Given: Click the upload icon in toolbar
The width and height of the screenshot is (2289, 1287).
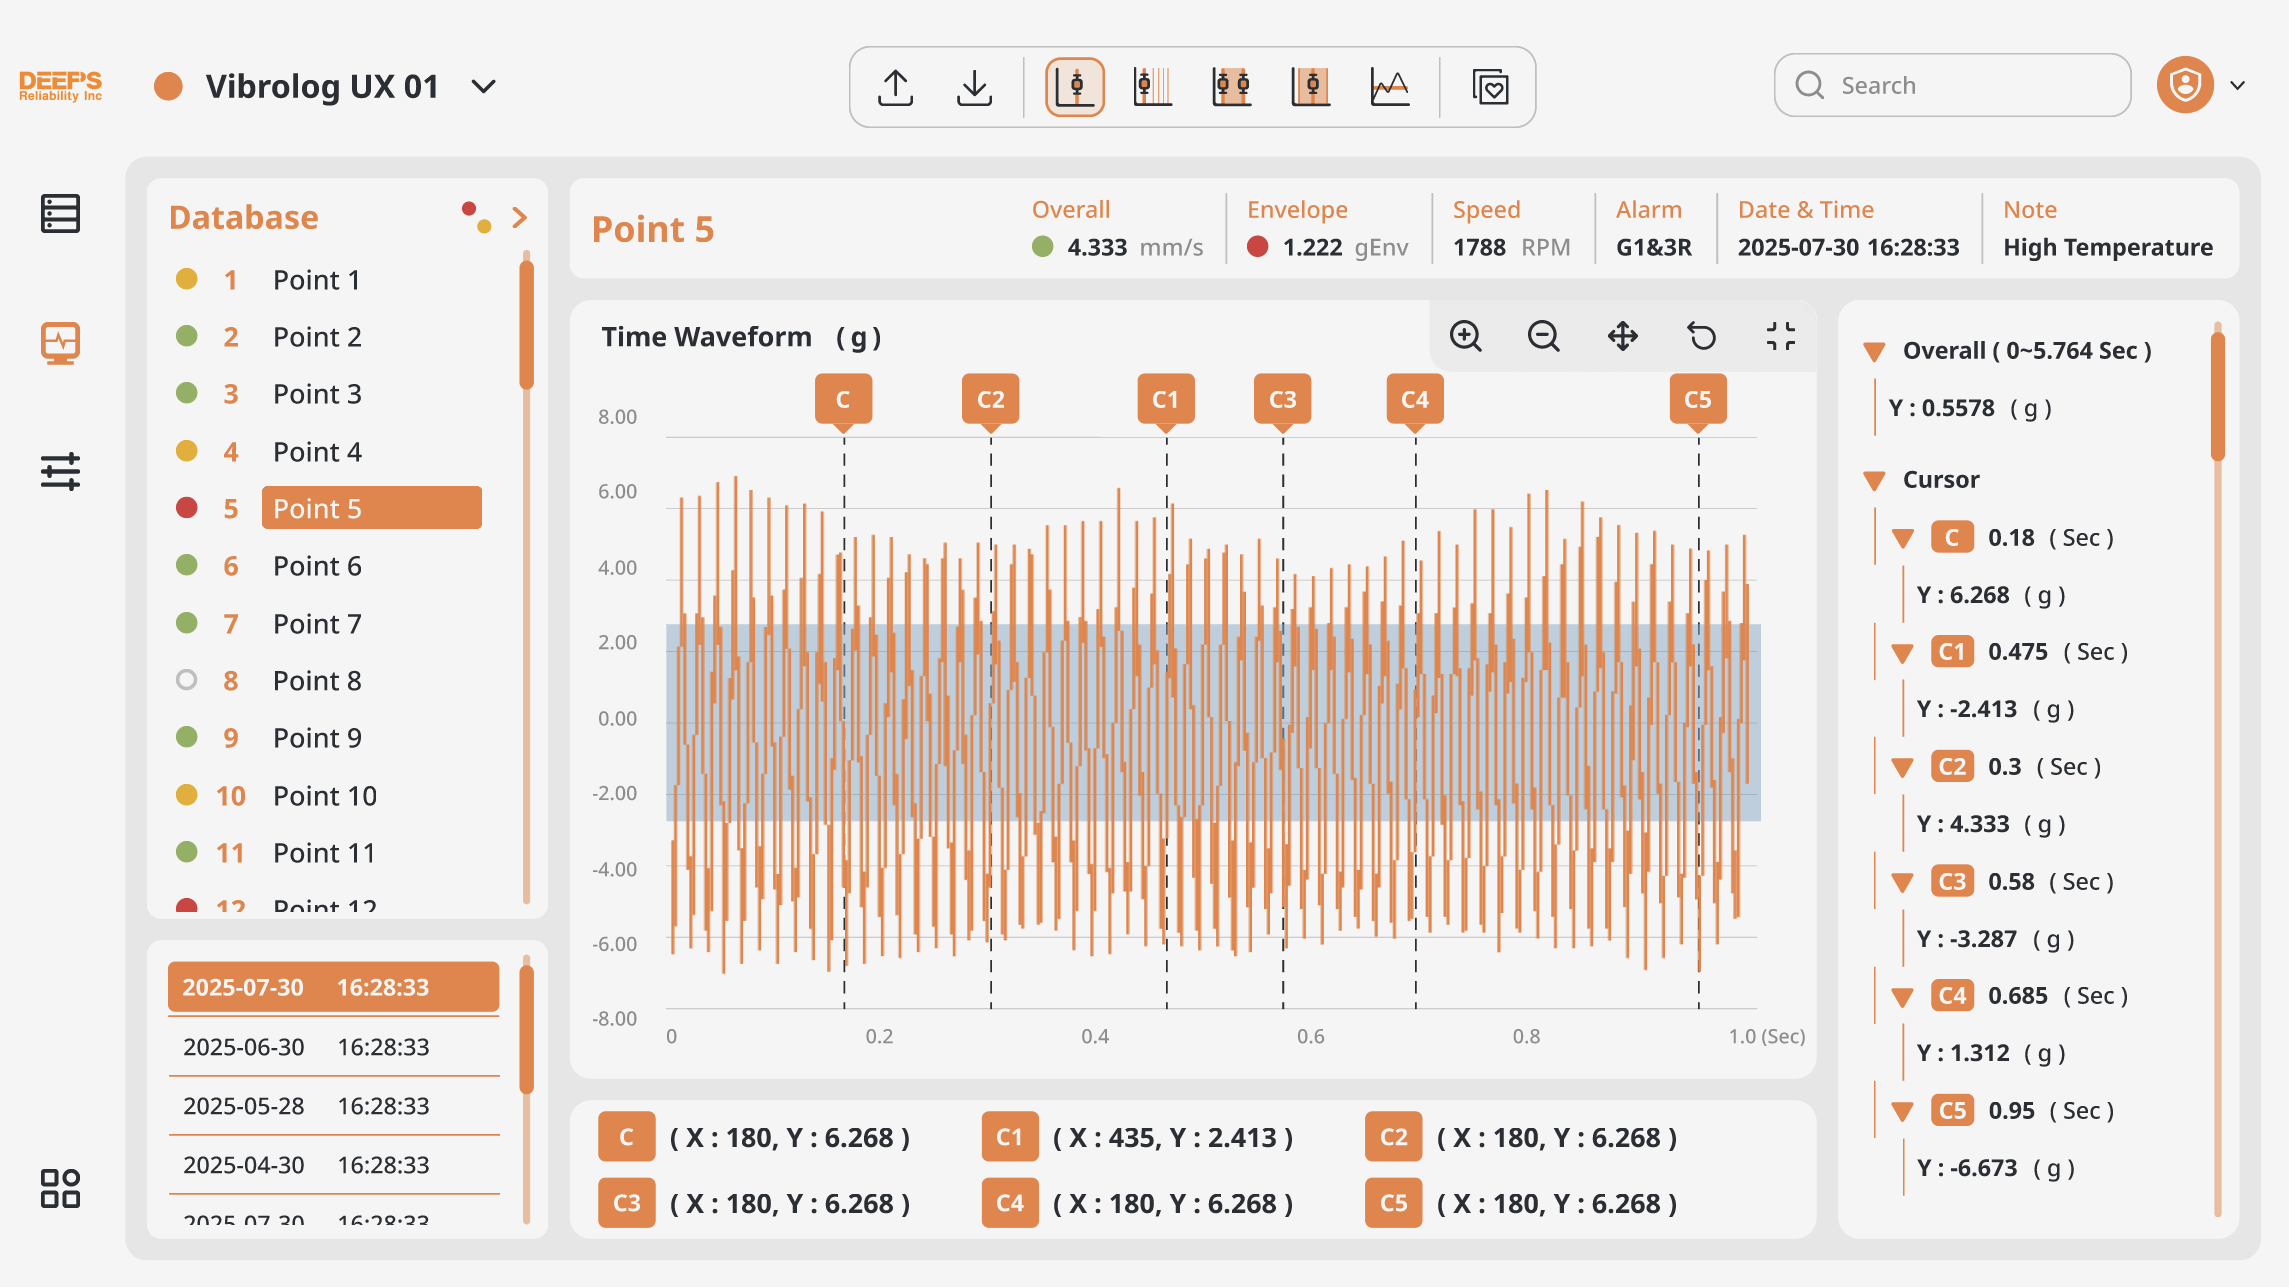Looking at the screenshot, I should coord(895,87).
